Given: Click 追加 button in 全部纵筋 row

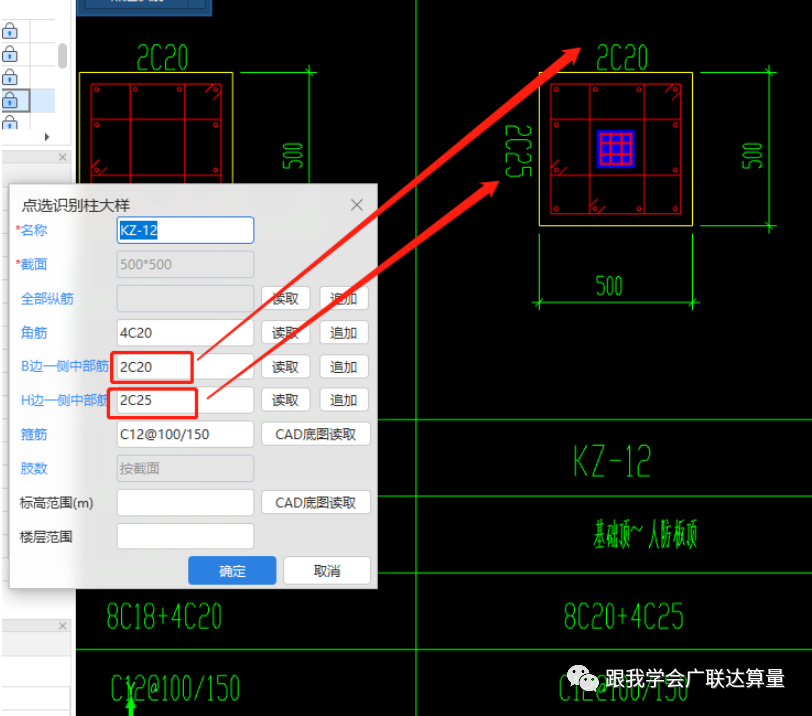Looking at the screenshot, I should 344,298.
